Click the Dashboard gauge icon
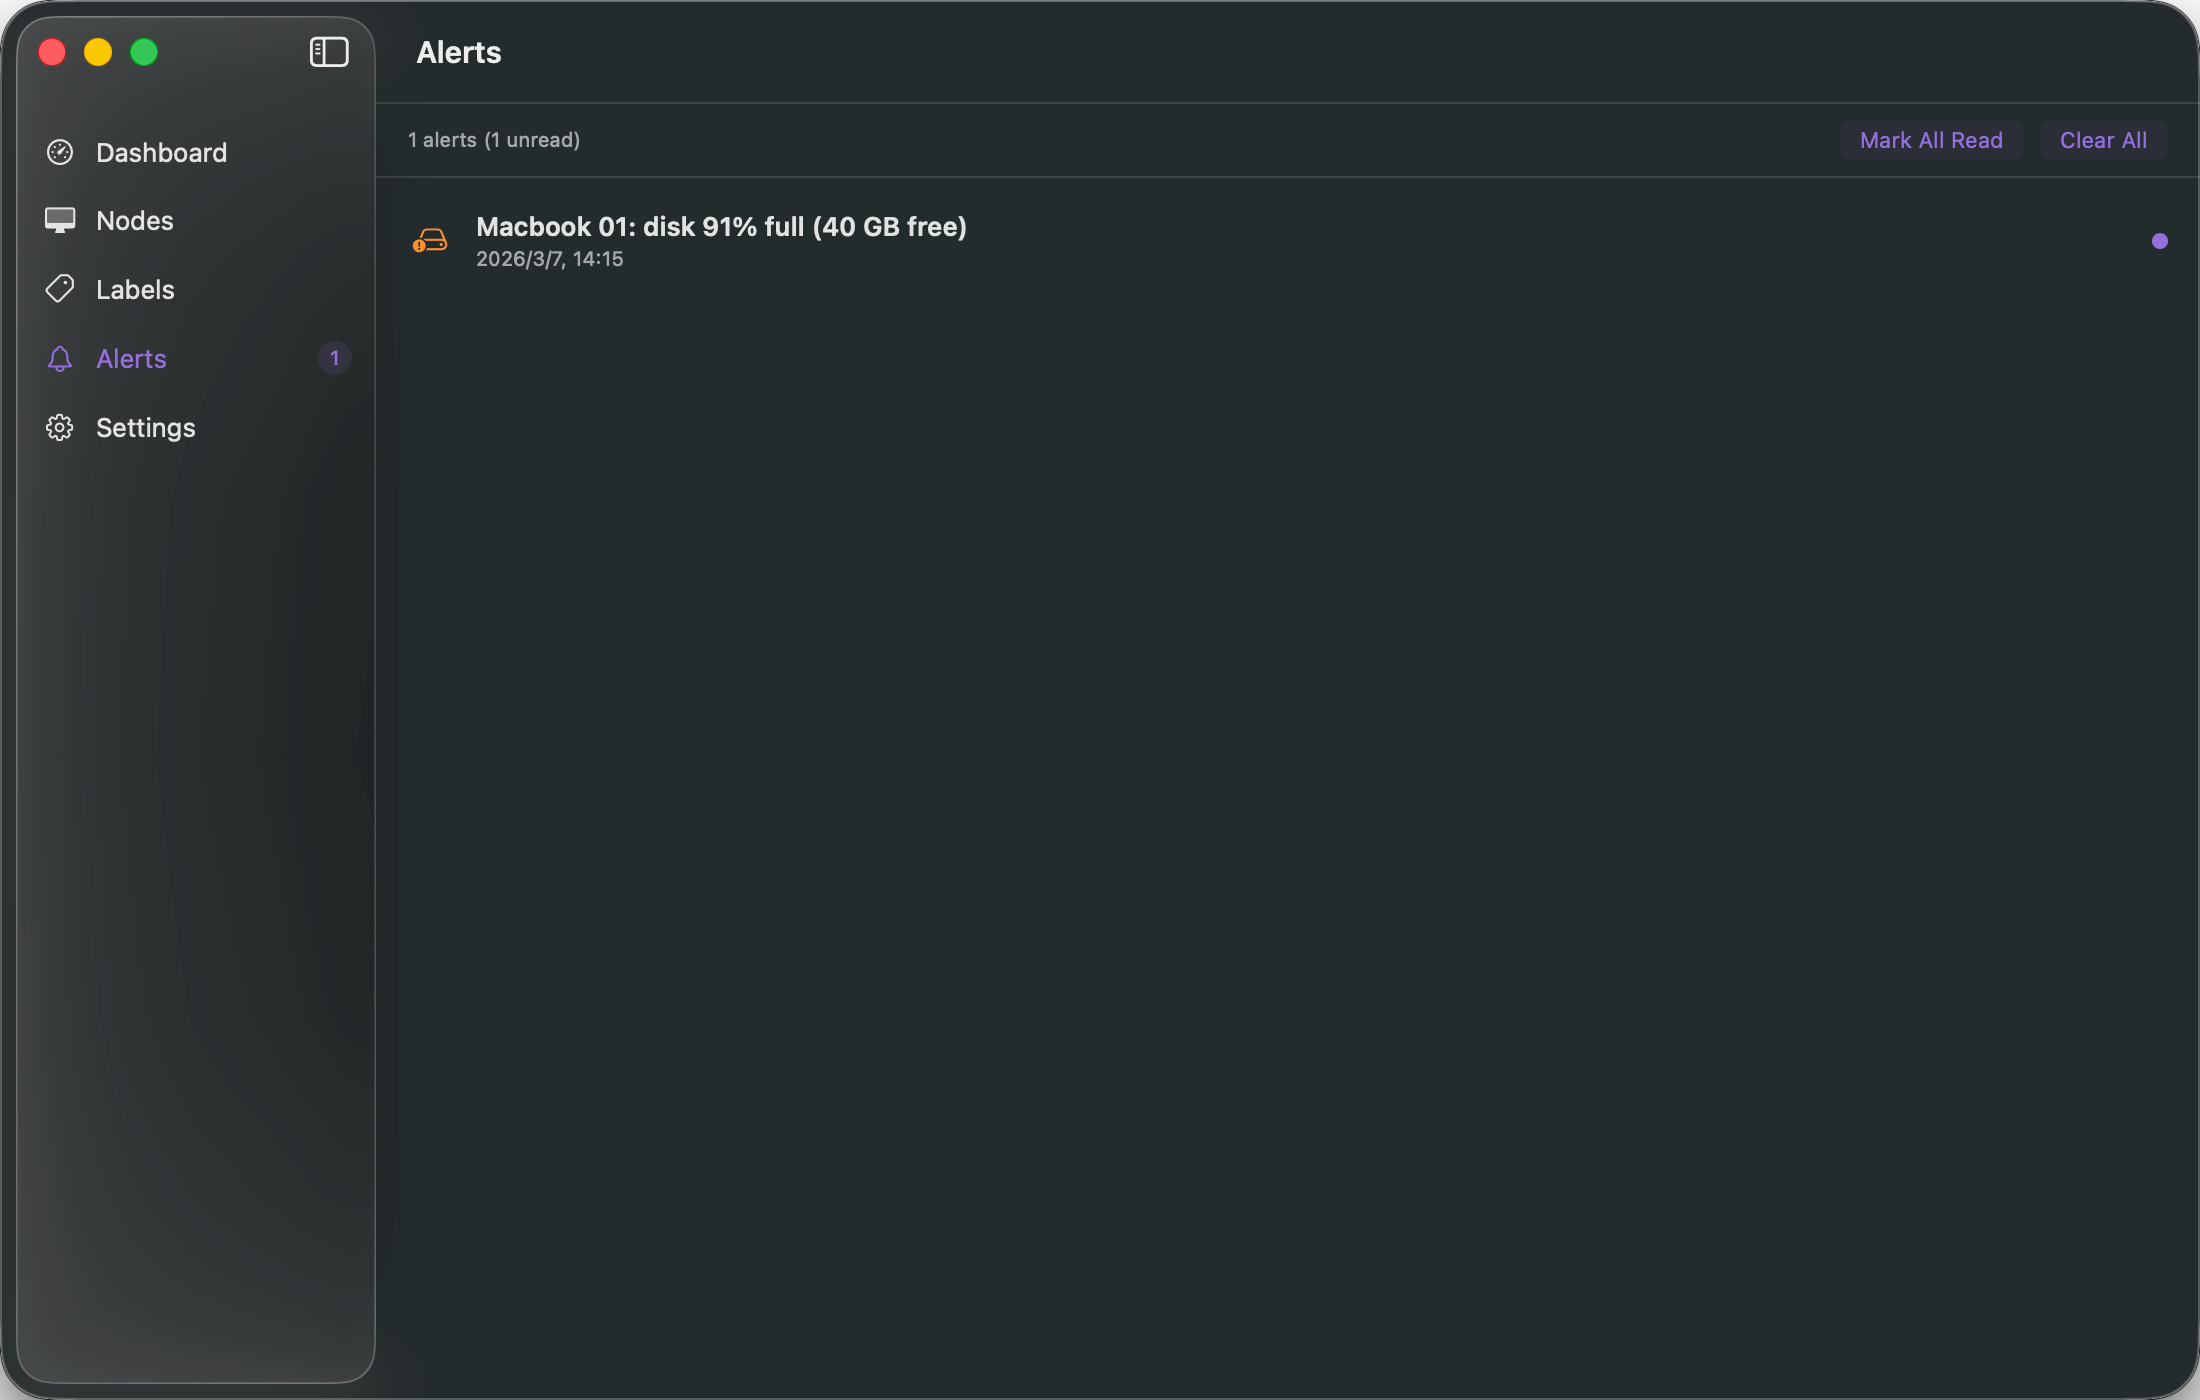Screen dimensions: 2200x1400 click(60, 152)
